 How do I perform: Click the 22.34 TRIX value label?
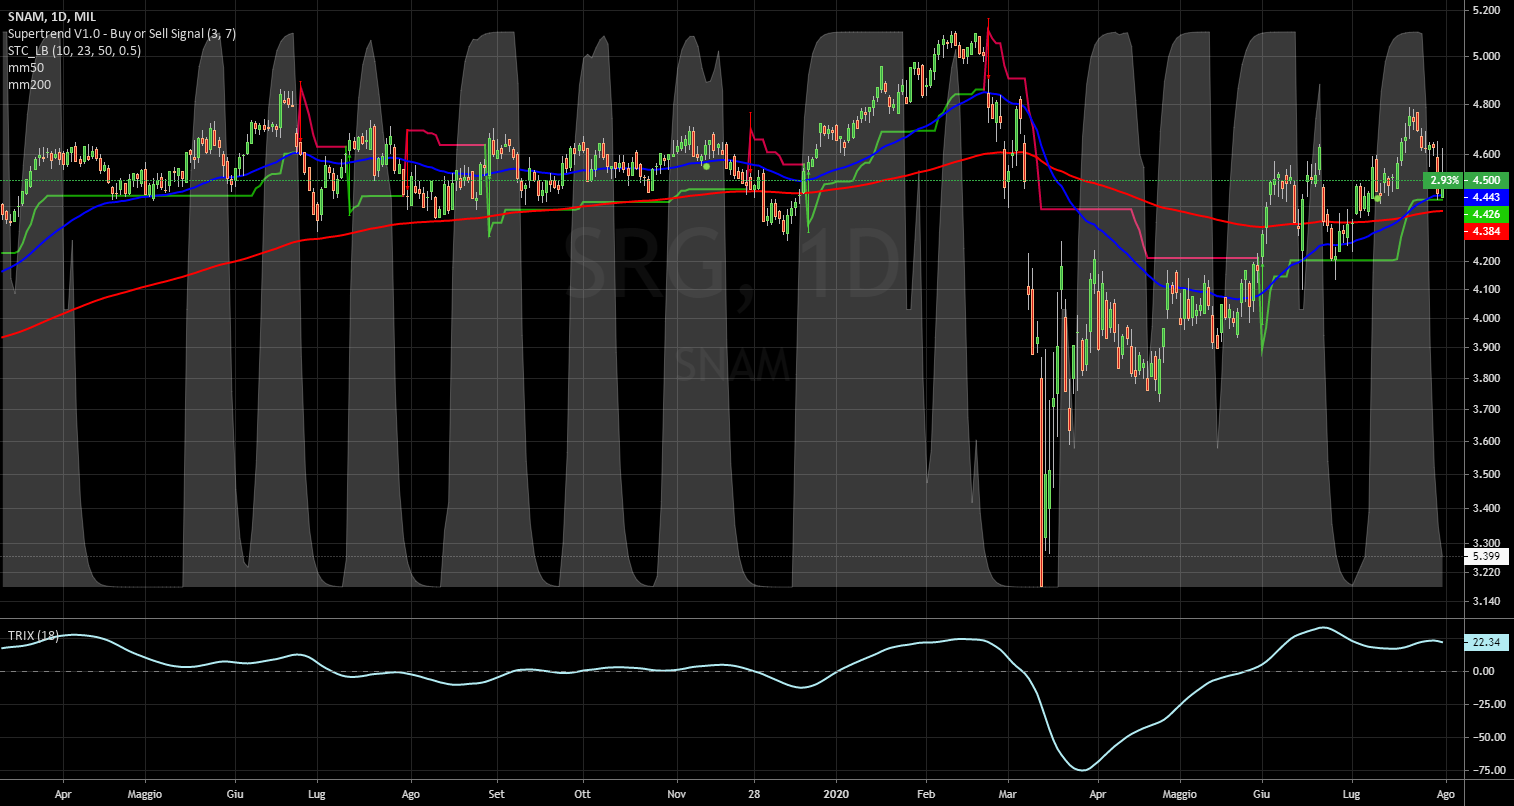[x=1485, y=644]
